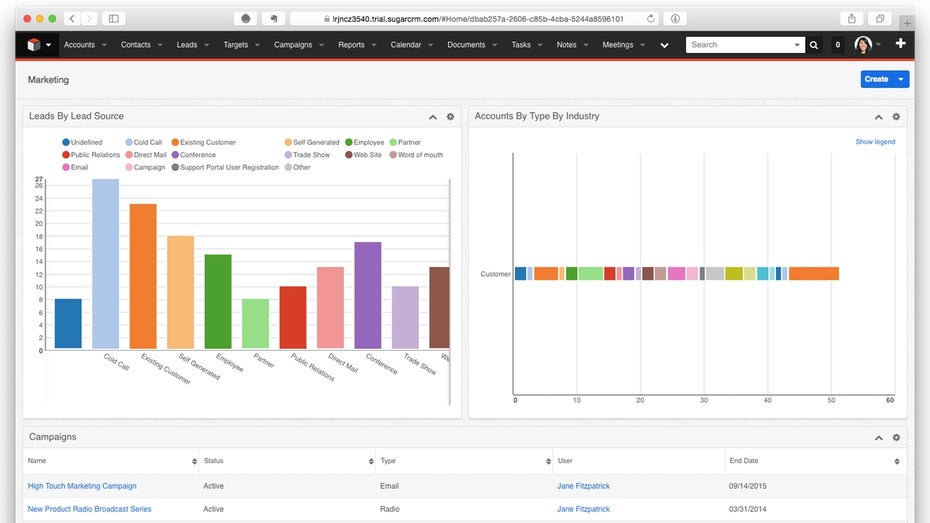
Task: Open New Product Radio Broadcast Series link
Action: click(x=90, y=509)
